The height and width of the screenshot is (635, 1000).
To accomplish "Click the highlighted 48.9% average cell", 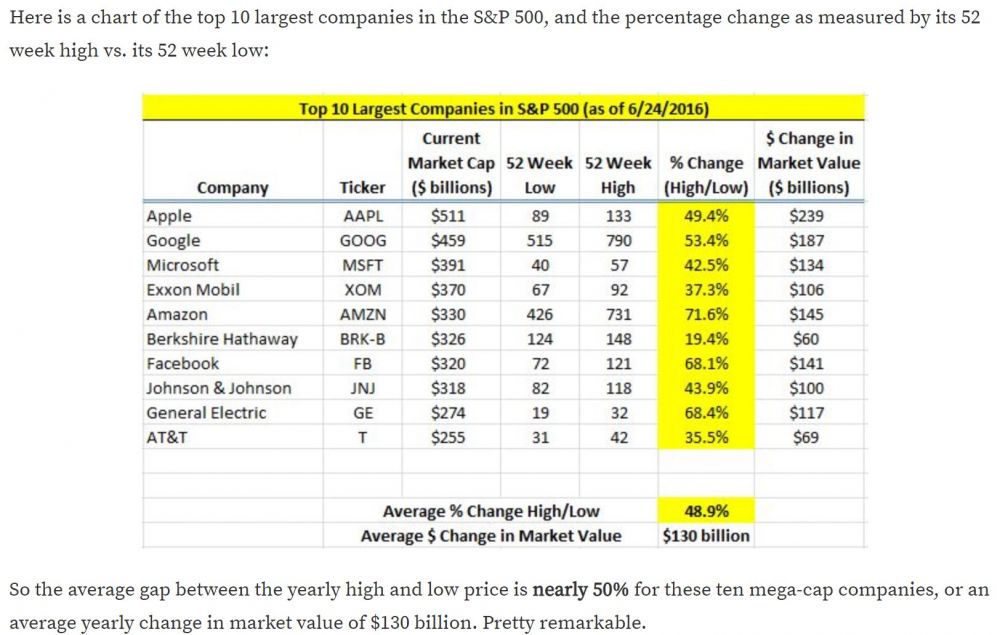I will [706, 511].
